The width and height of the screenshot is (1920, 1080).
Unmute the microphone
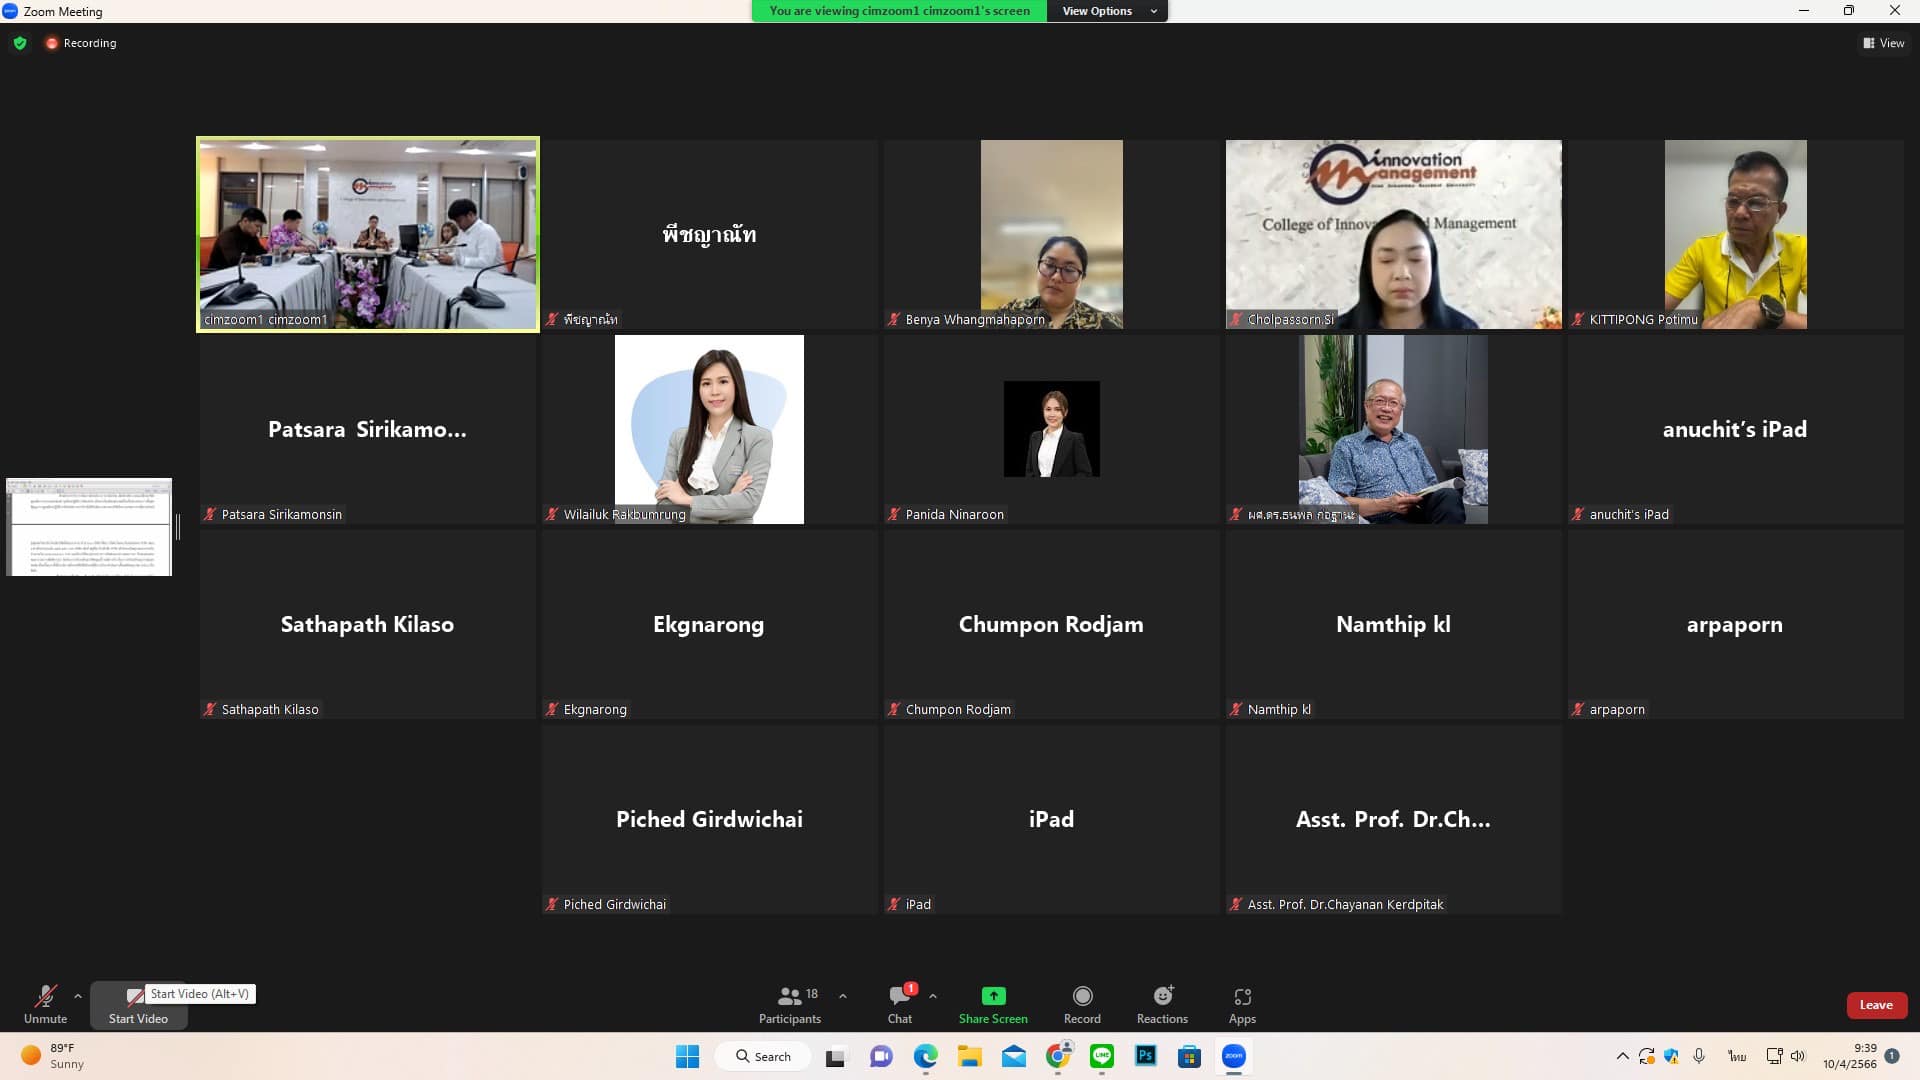pyautogui.click(x=45, y=1004)
